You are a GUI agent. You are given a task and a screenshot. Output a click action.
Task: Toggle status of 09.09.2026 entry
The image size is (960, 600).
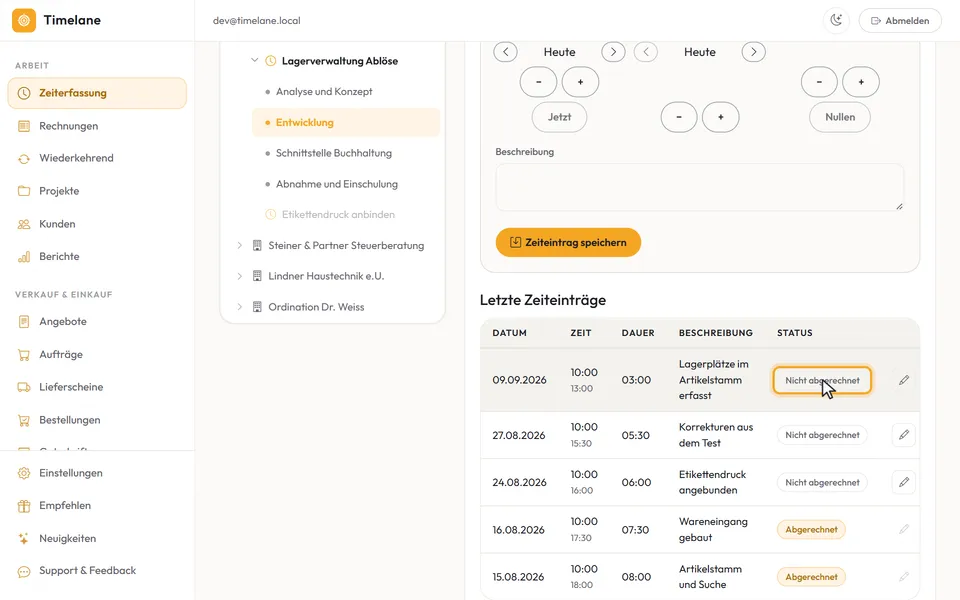tap(822, 381)
